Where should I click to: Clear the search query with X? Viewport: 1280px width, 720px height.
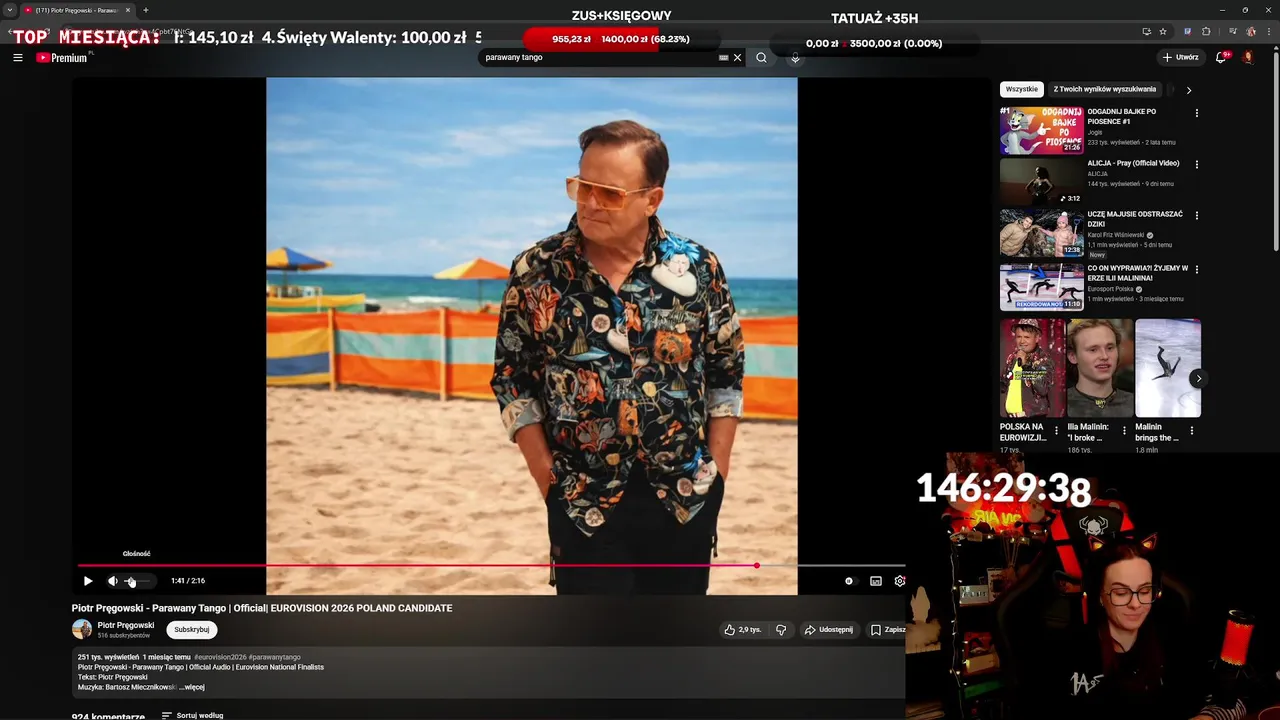pyautogui.click(x=738, y=58)
